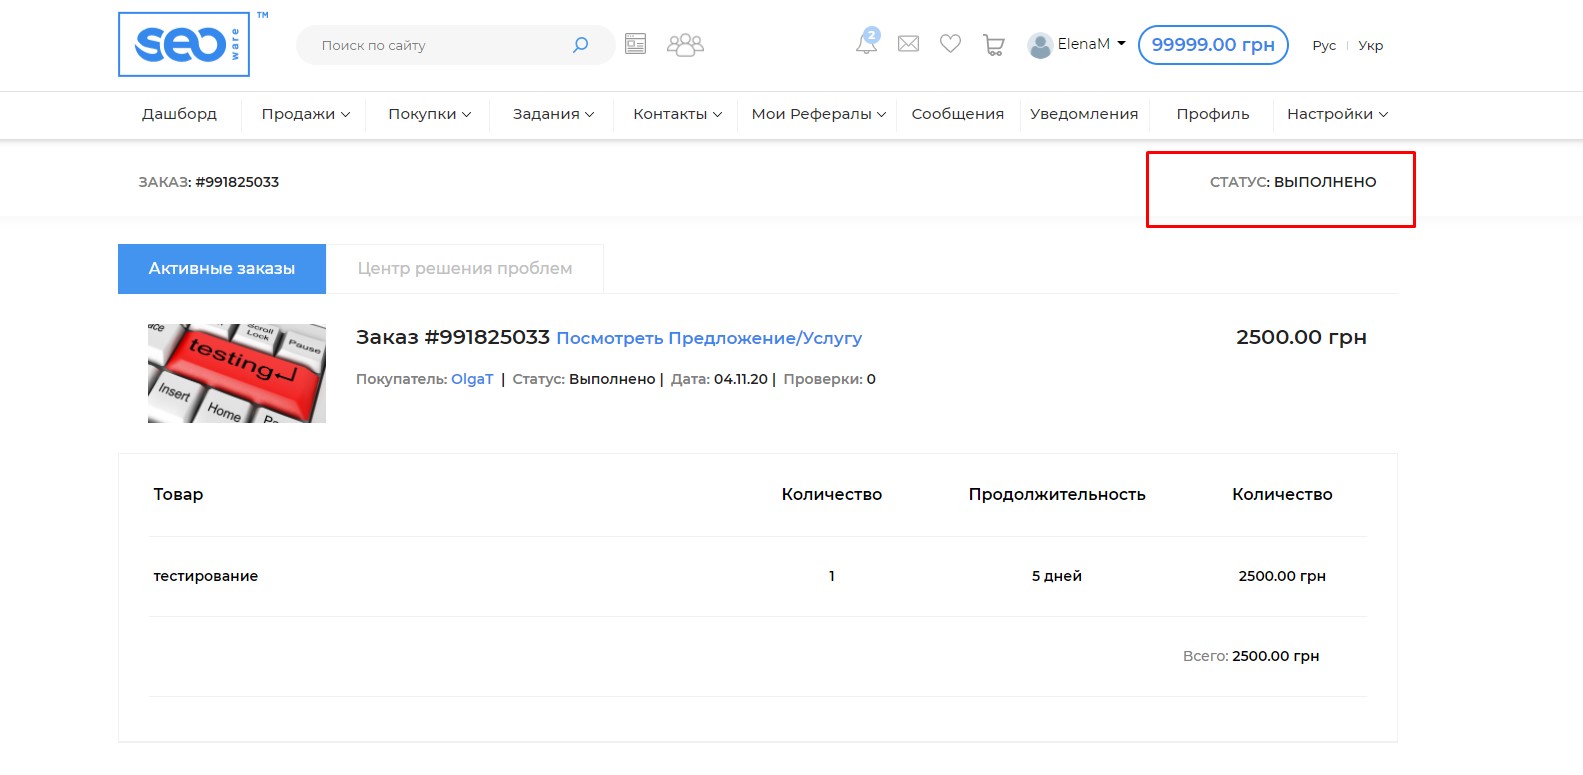Select the Активные заказы tab
The height and width of the screenshot is (775, 1583).
click(222, 269)
